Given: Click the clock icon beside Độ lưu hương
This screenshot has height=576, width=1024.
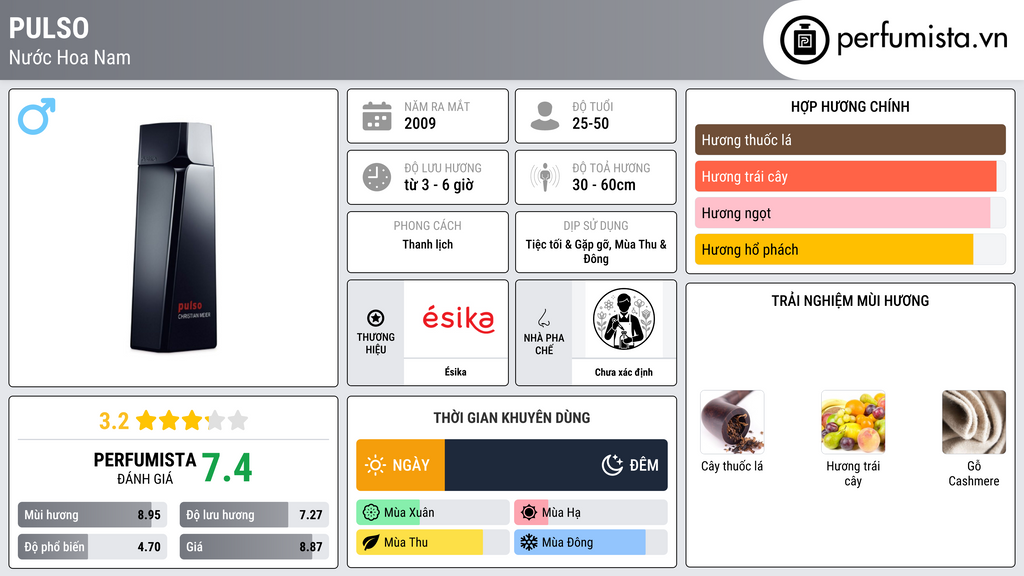Looking at the screenshot, I should tap(377, 177).
